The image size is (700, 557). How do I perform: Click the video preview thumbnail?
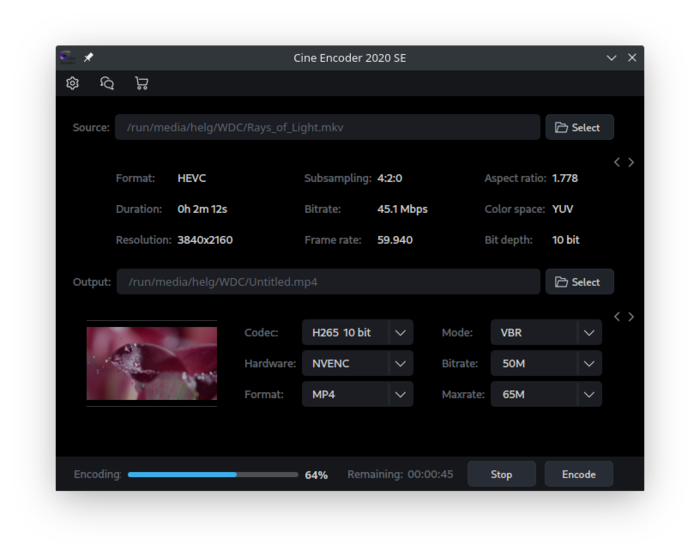click(x=152, y=363)
